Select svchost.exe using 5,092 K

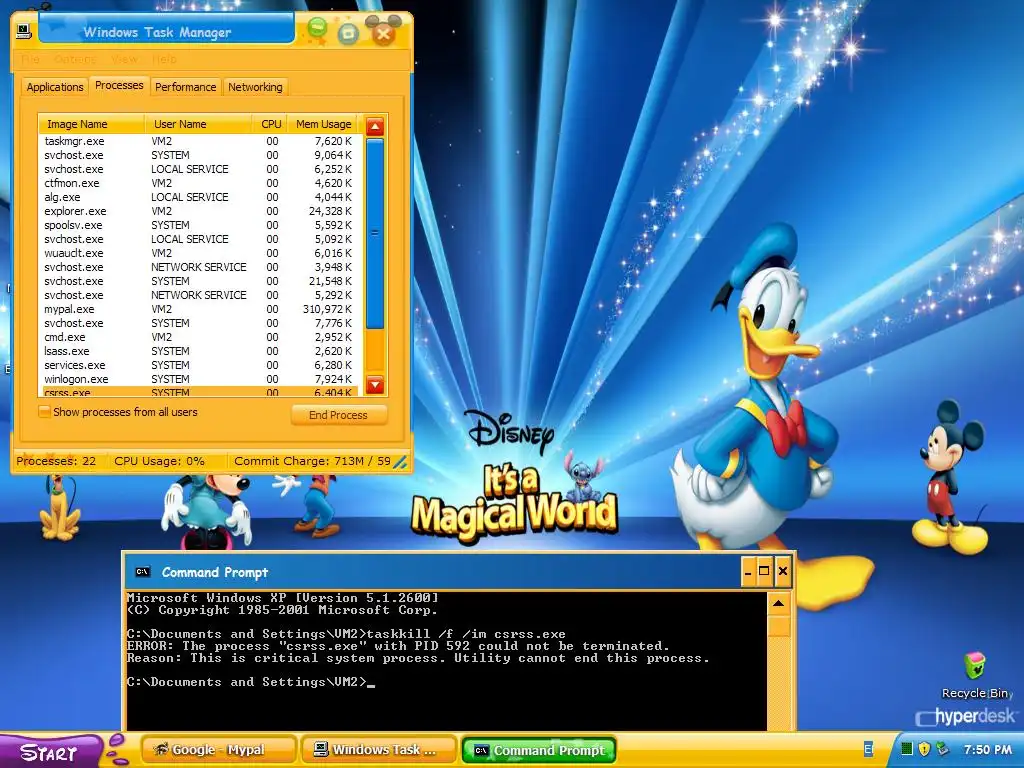[199, 240]
